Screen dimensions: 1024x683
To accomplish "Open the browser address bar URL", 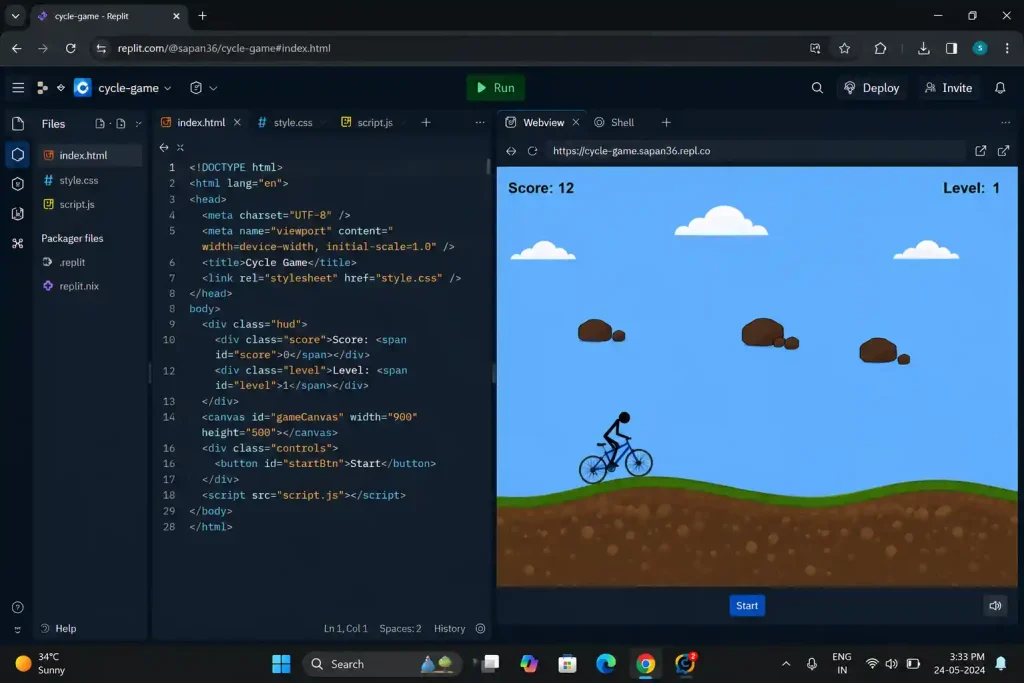I will click(x=224, y=48).
